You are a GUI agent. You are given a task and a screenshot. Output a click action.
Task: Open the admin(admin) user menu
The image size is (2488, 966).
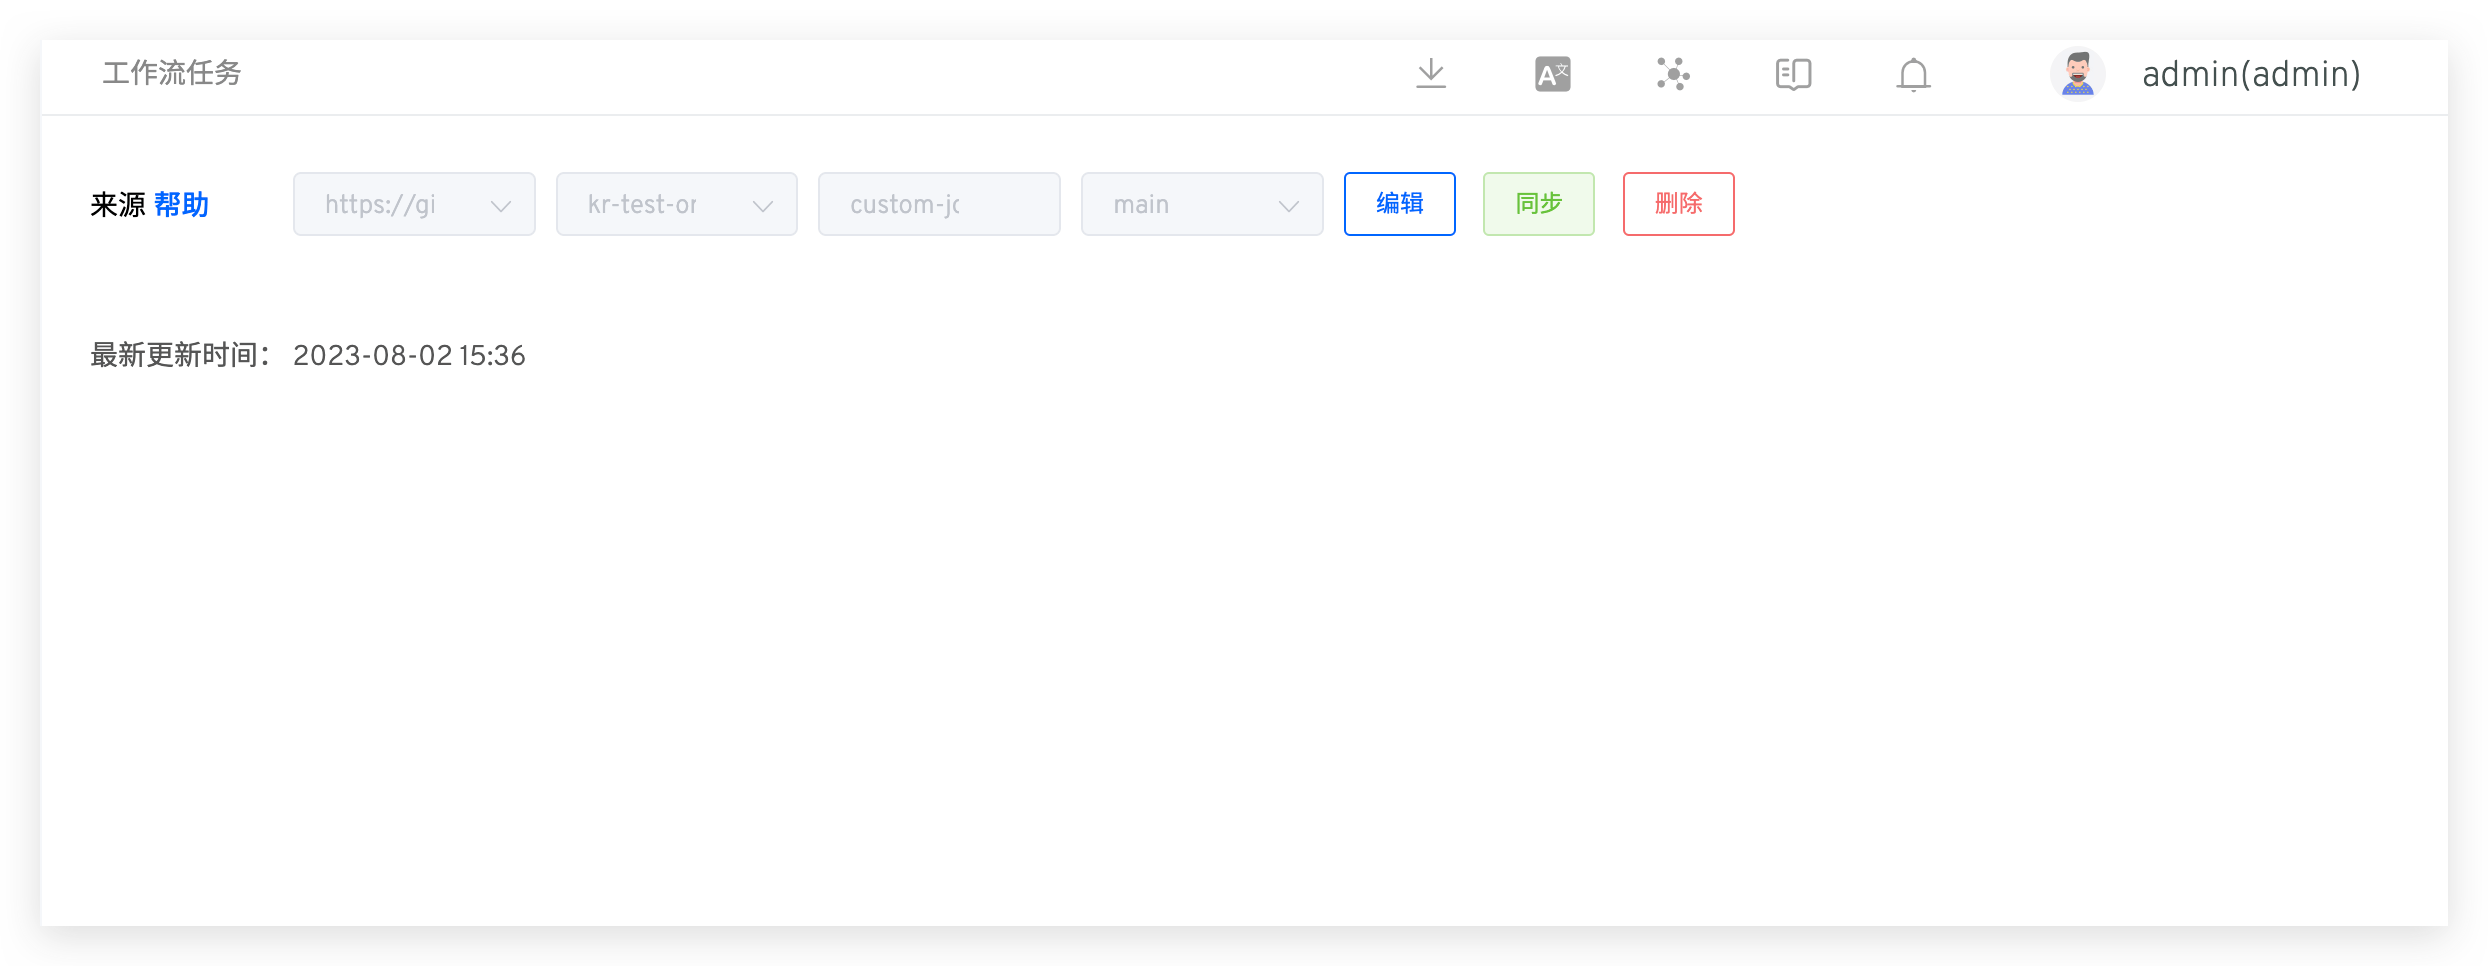(2251, 74)
